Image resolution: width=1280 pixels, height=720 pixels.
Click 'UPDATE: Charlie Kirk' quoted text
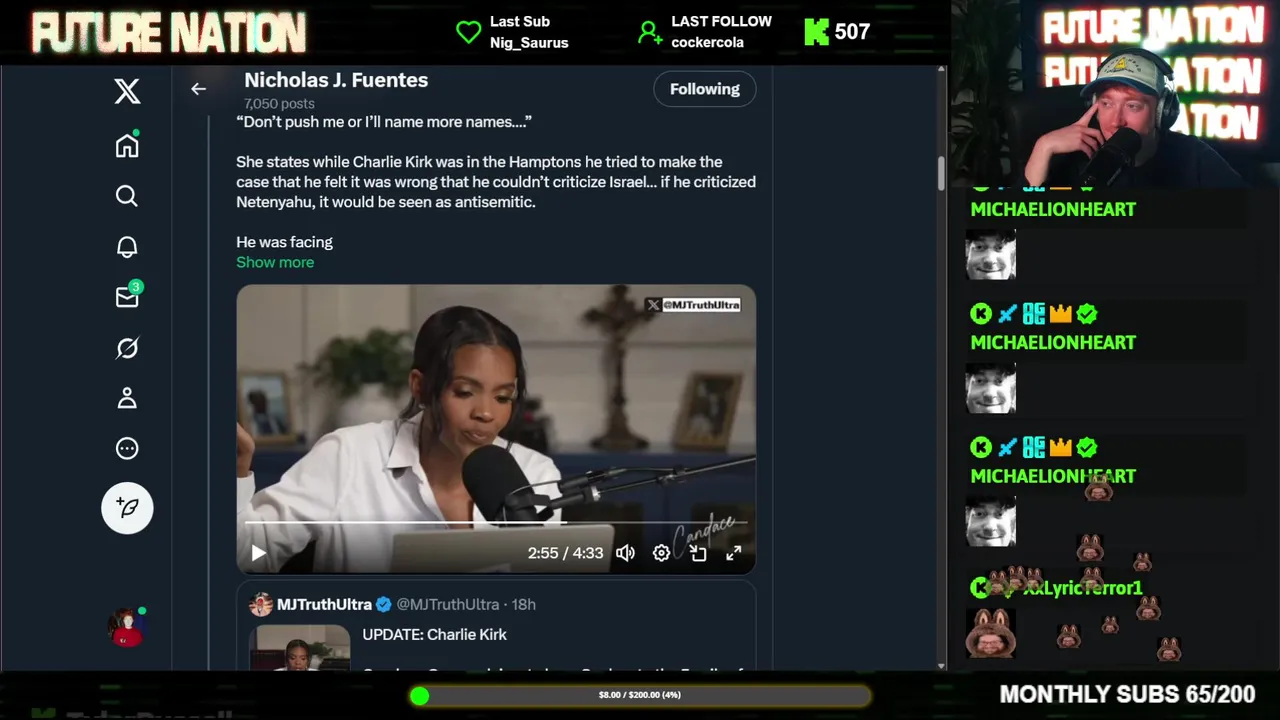pyautogui.click(x=434, y=634)
